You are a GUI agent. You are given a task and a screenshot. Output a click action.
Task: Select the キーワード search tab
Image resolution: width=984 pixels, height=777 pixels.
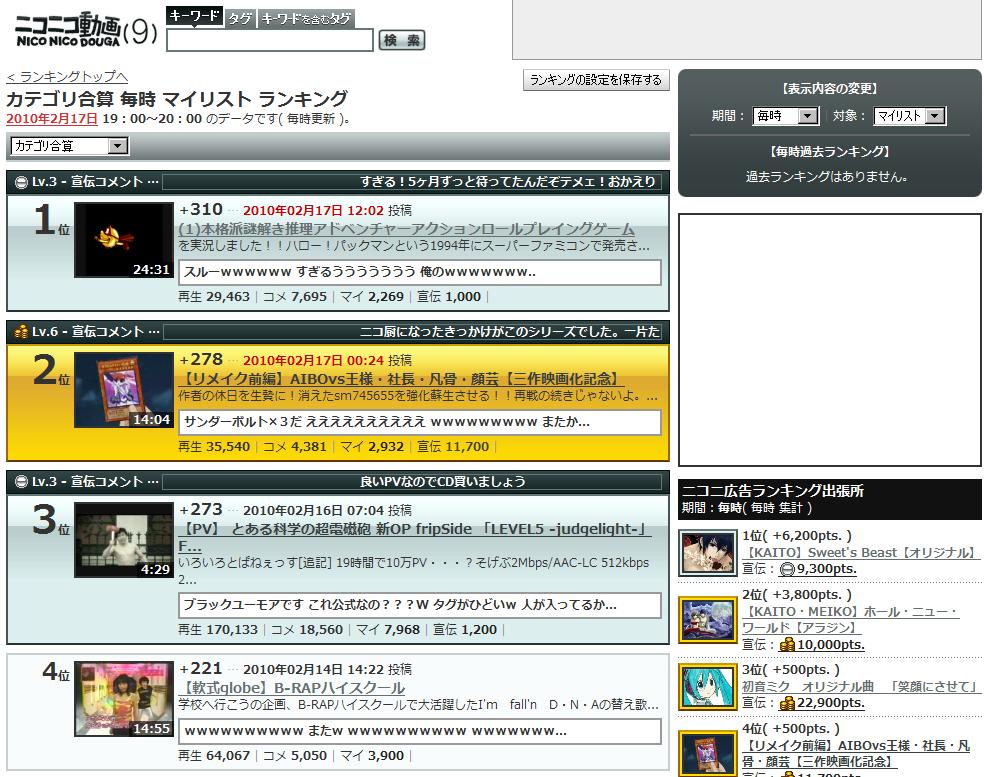195,16
